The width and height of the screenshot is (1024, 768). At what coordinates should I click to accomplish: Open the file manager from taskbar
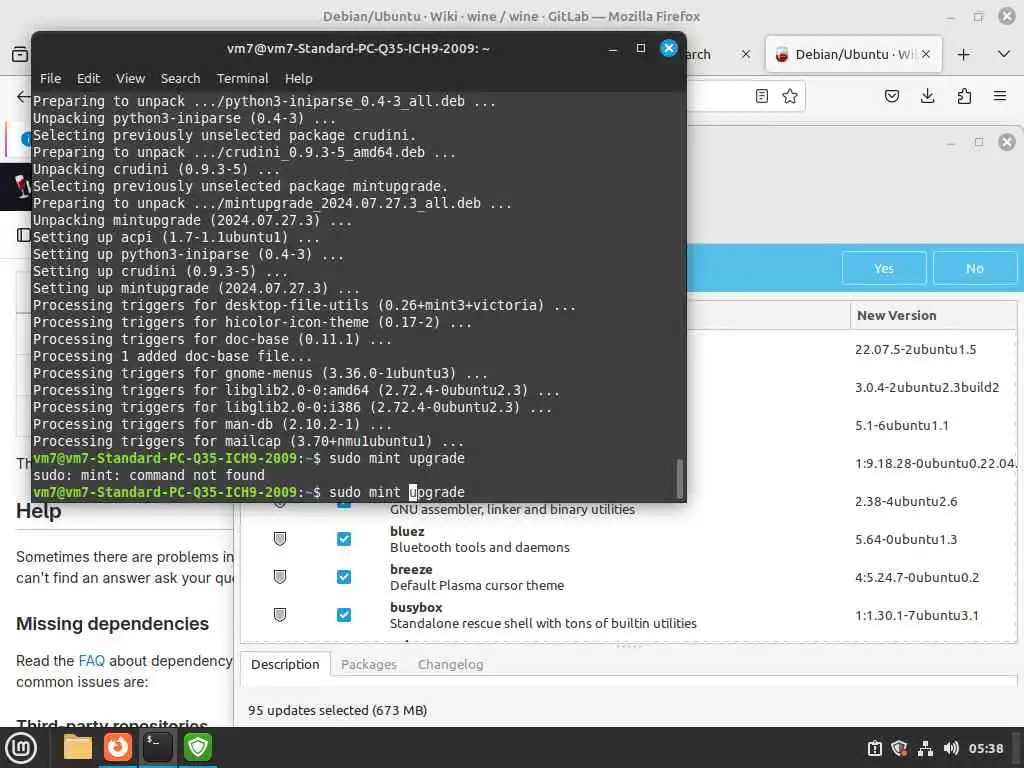(x=78, y=747)
